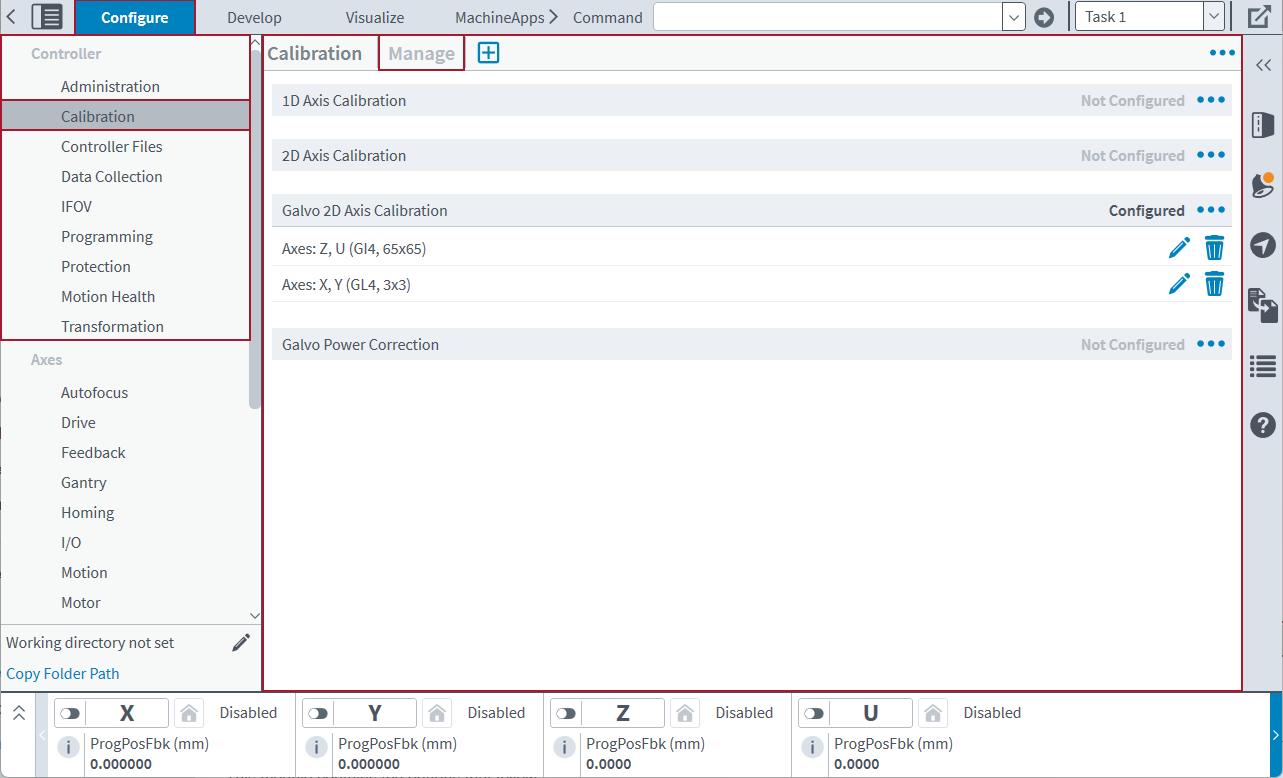Image resolution: width=1283 pixels, height=778 pixels.
Task: Open the Task 1 dropdown
Action: 1213,17
